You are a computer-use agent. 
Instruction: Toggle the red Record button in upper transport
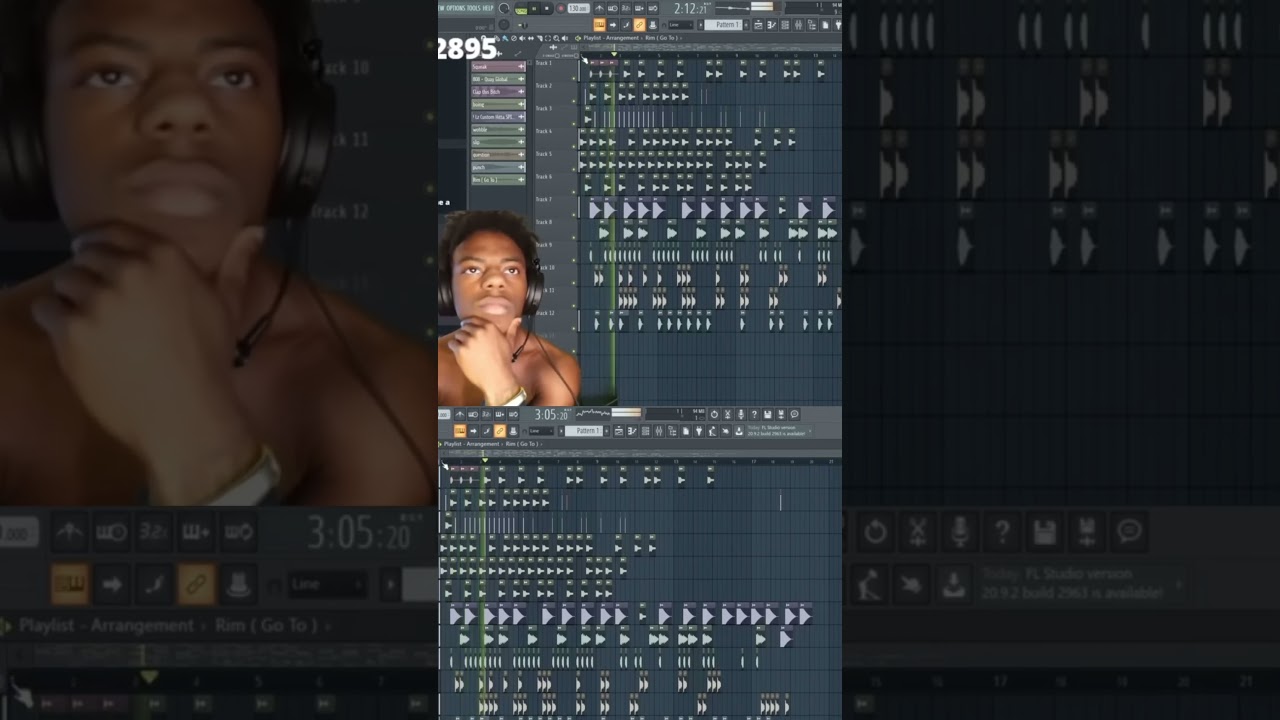[561, 8]
